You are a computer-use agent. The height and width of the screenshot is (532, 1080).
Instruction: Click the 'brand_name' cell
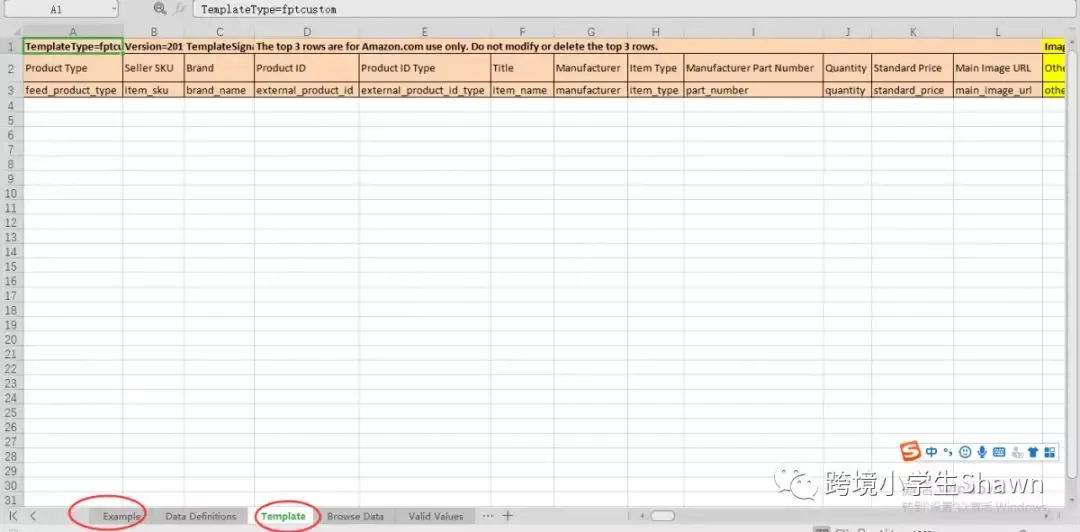coord(219,90)
